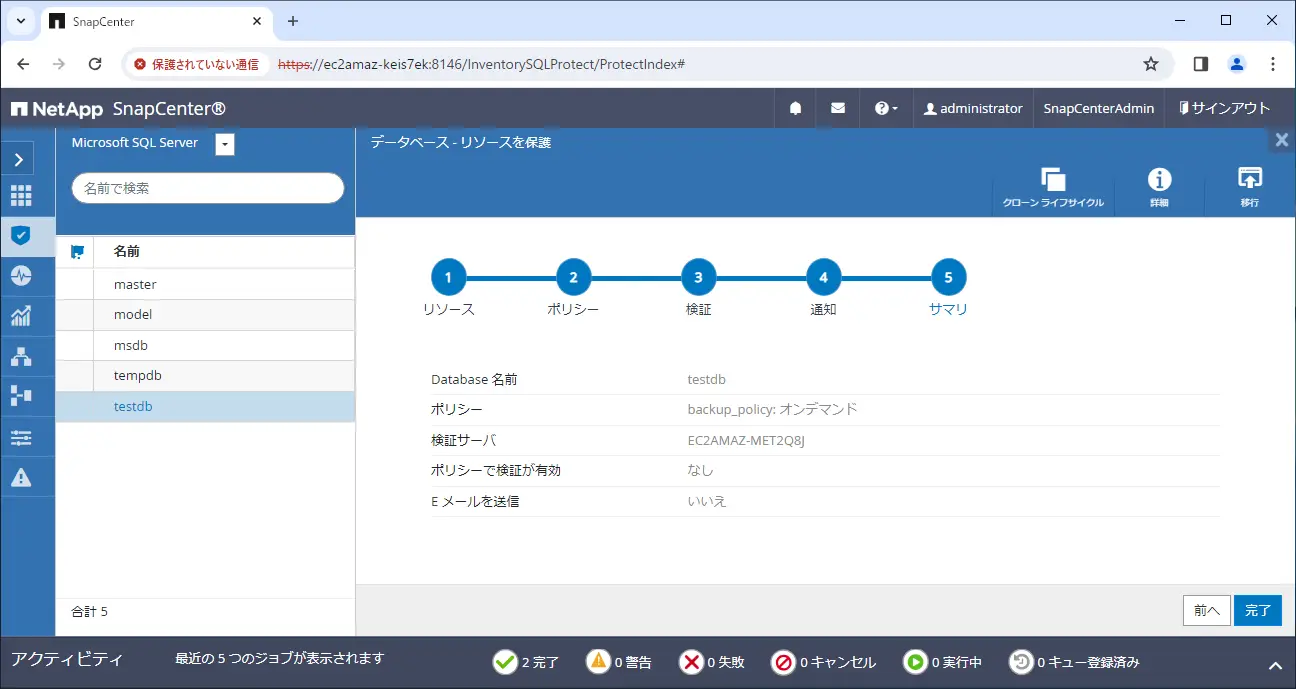
Task: Click the 0 キュー登録済み queued status
Action: [x=1074, y=662]
